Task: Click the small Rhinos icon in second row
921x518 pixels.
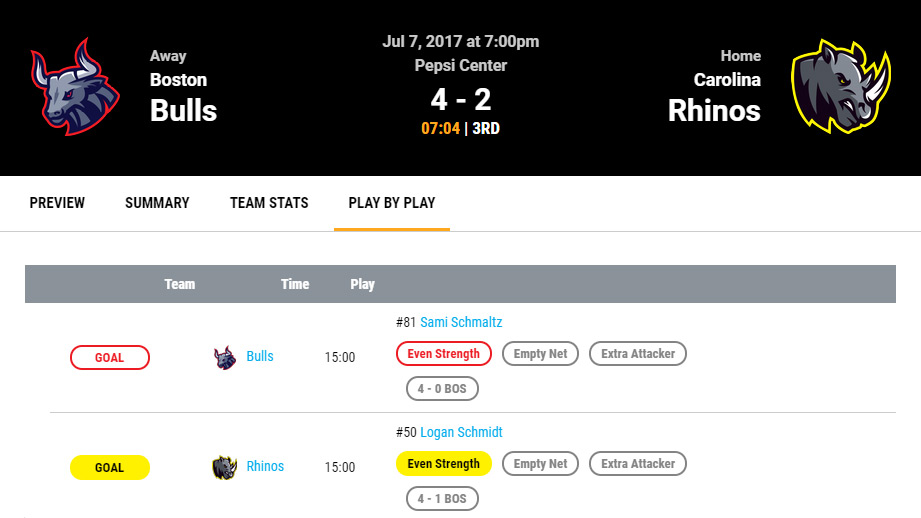Action: click(x=223, y=467)
